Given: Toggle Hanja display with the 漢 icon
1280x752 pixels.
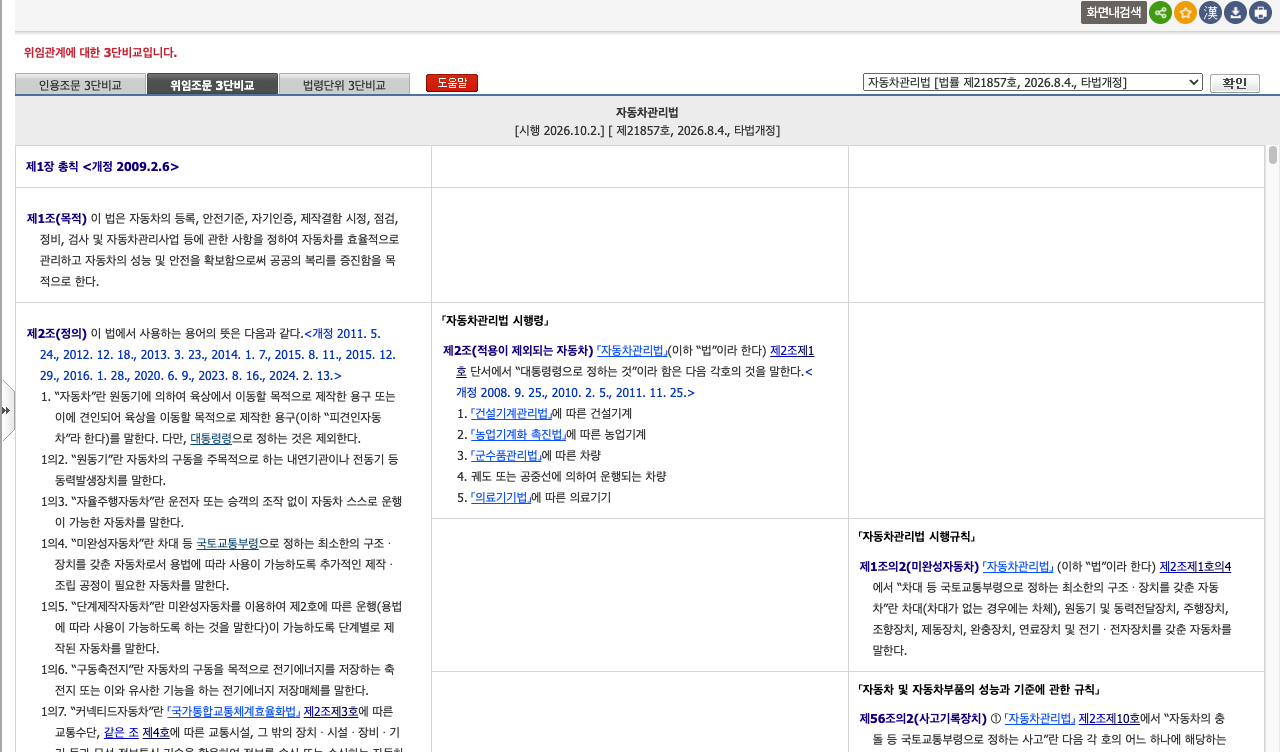Looking at the screenshot, I should point(1210,13).
